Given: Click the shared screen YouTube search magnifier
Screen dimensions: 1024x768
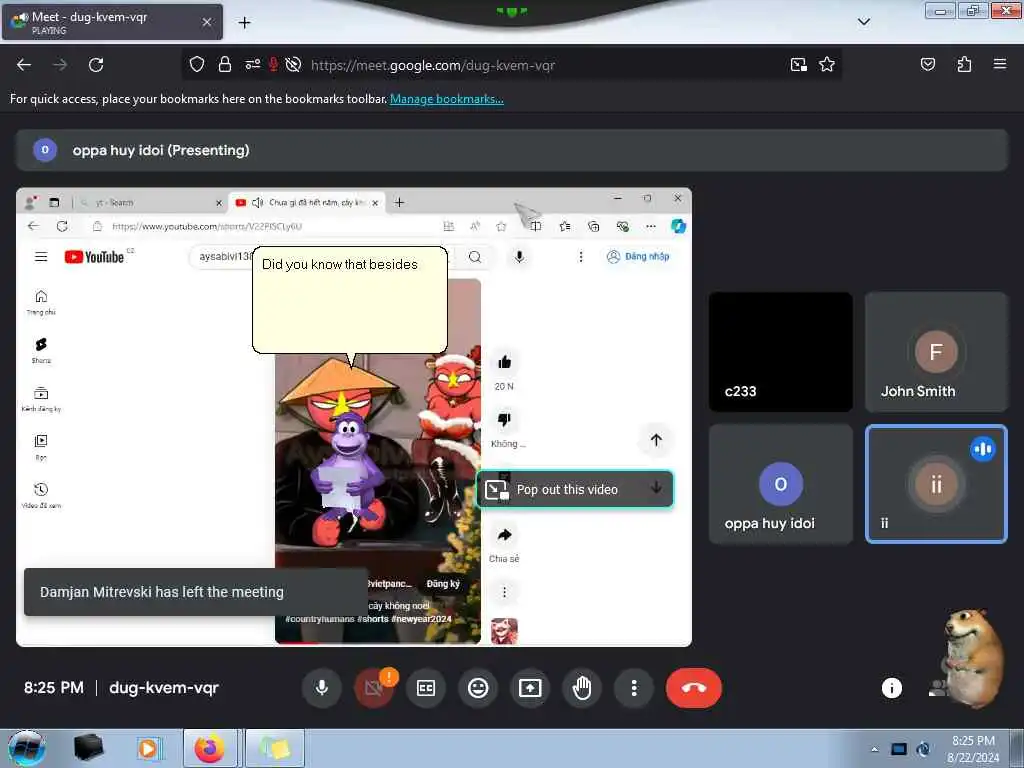Looking at the screenshot, I should point(475,257).
